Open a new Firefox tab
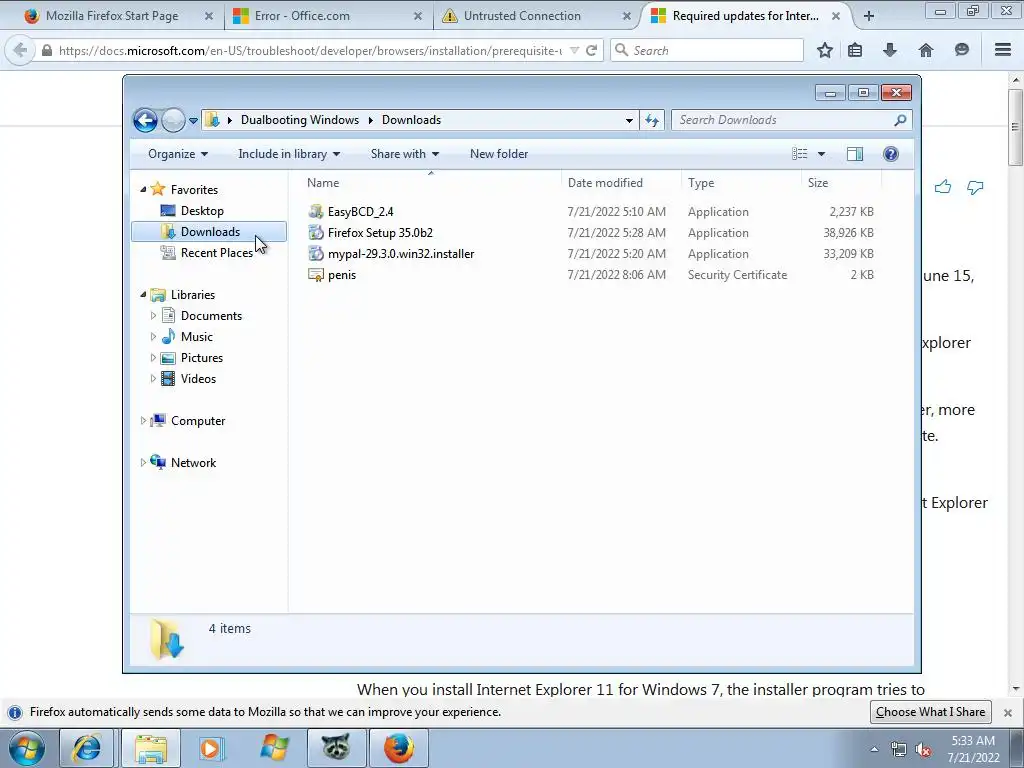Viewport: 1024px width, 768px height. pos(869,16)
